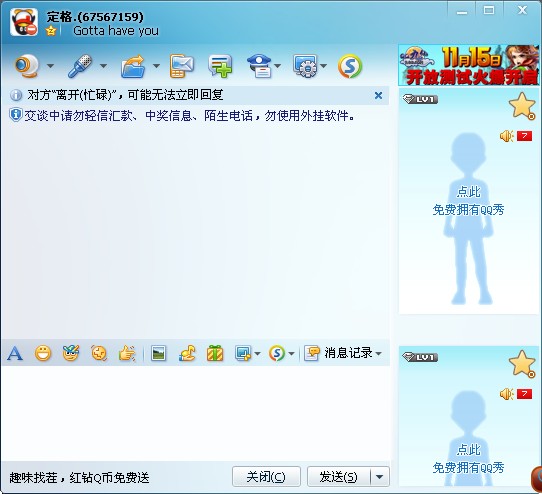Viewport: 542px width, 494px height.
Task: Click the signature text Gotta have you
Action: (x=116, y=31)
